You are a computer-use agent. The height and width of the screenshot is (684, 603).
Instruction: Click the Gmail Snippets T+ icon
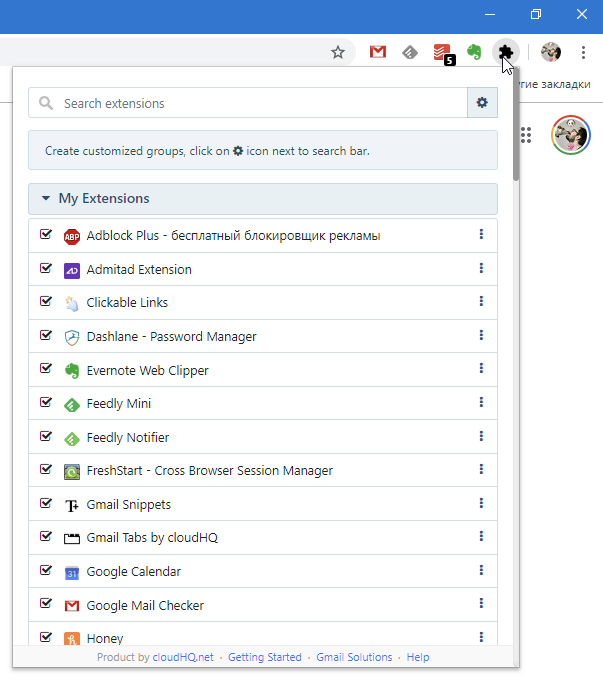click(72, 505)
